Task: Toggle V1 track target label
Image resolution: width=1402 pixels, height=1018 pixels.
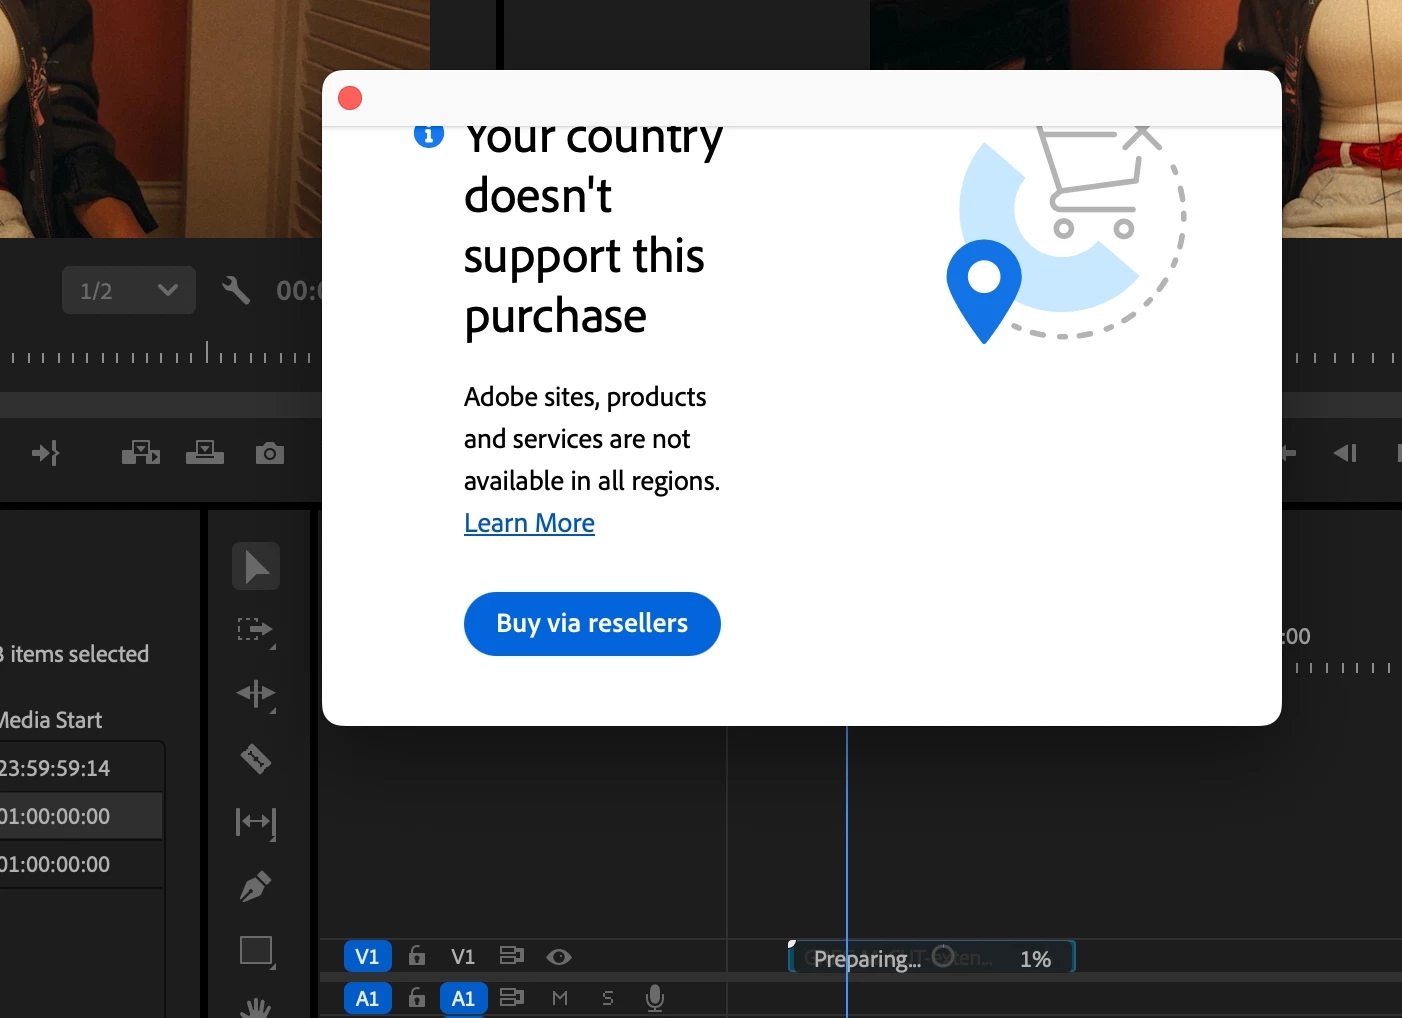Action: pos(463,957)
